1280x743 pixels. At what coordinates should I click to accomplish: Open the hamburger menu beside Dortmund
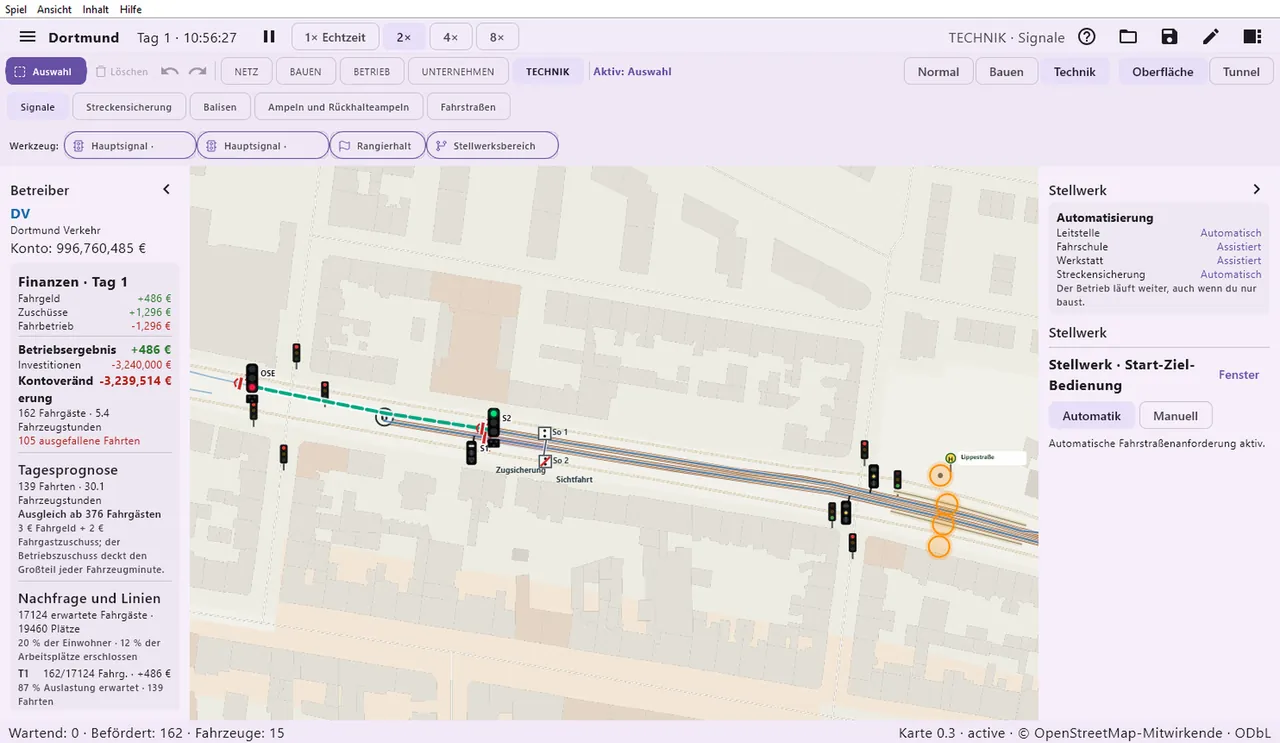28,37
